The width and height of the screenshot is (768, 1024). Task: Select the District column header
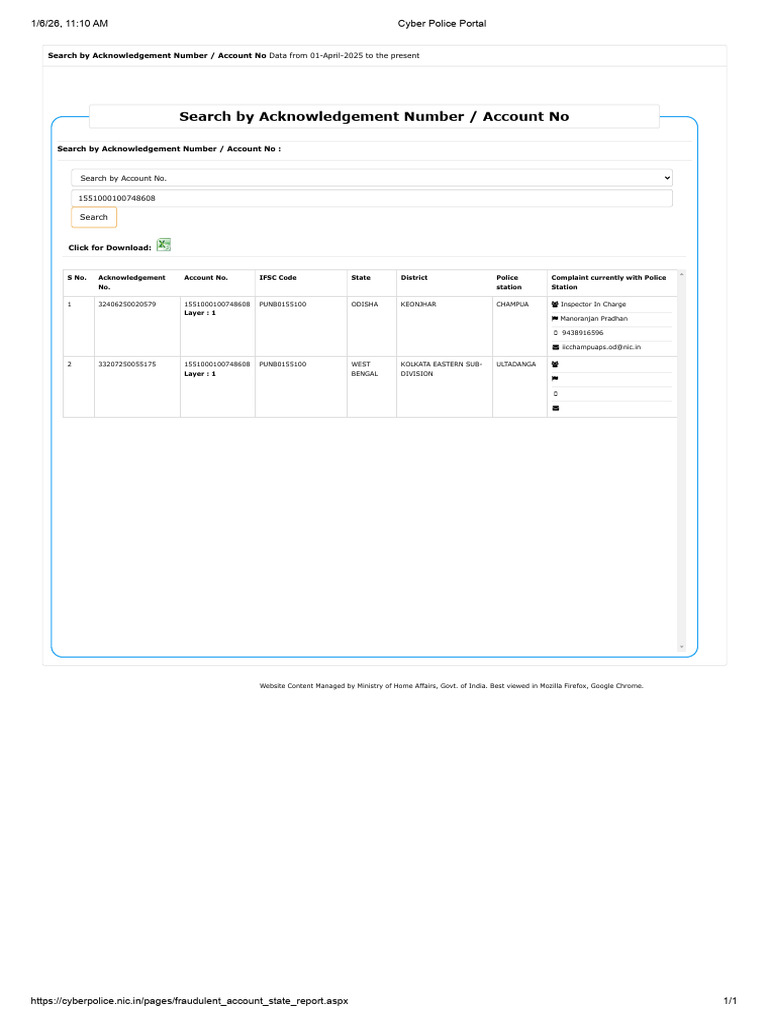pyautogui.click(x=414, y=278)
